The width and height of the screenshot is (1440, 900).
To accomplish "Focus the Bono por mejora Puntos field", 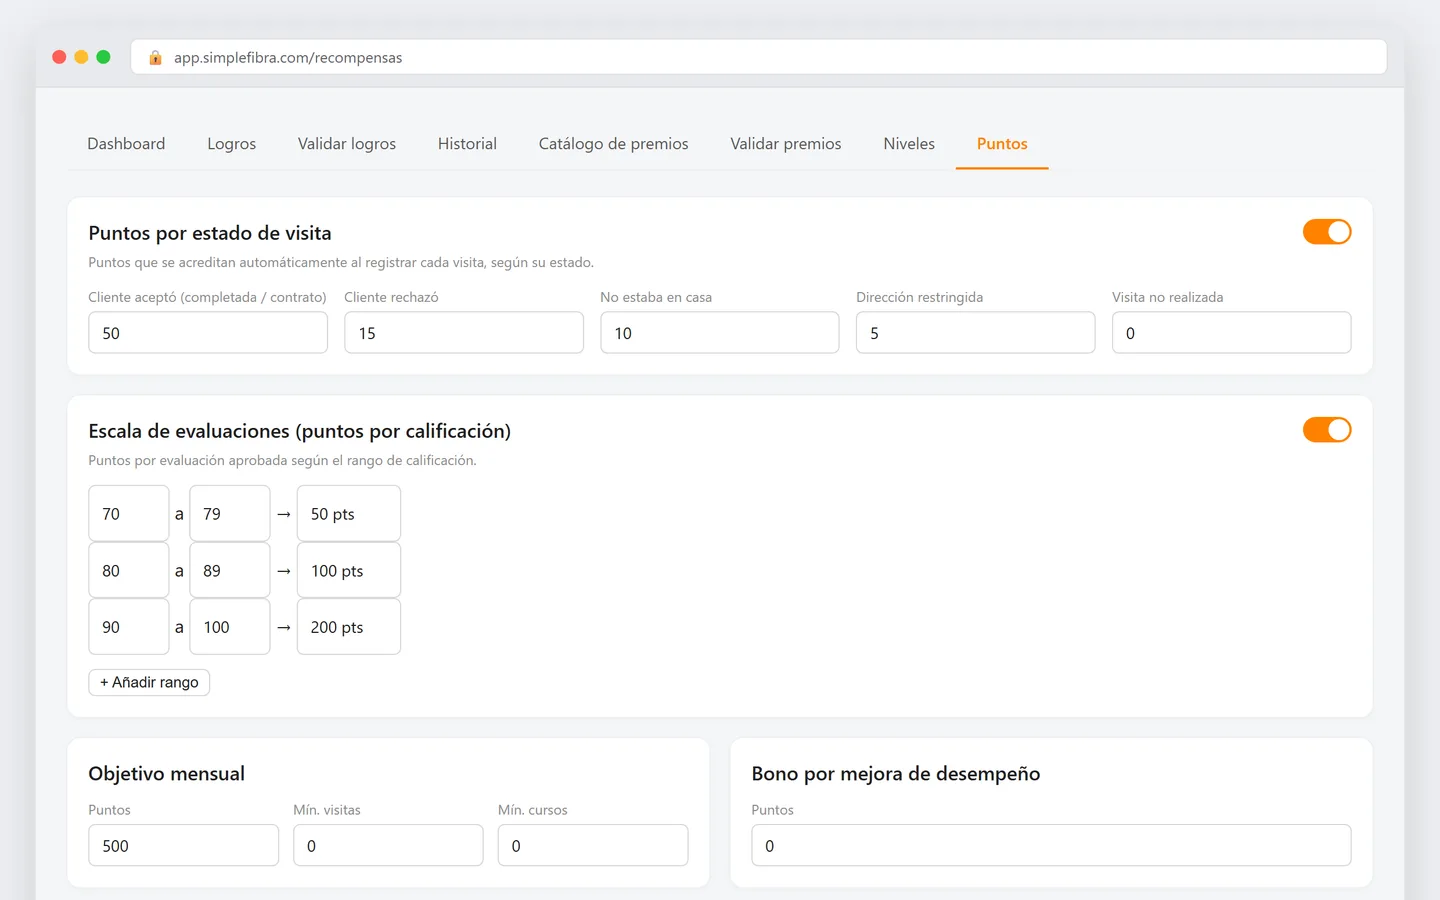I will pos(1052,846).
